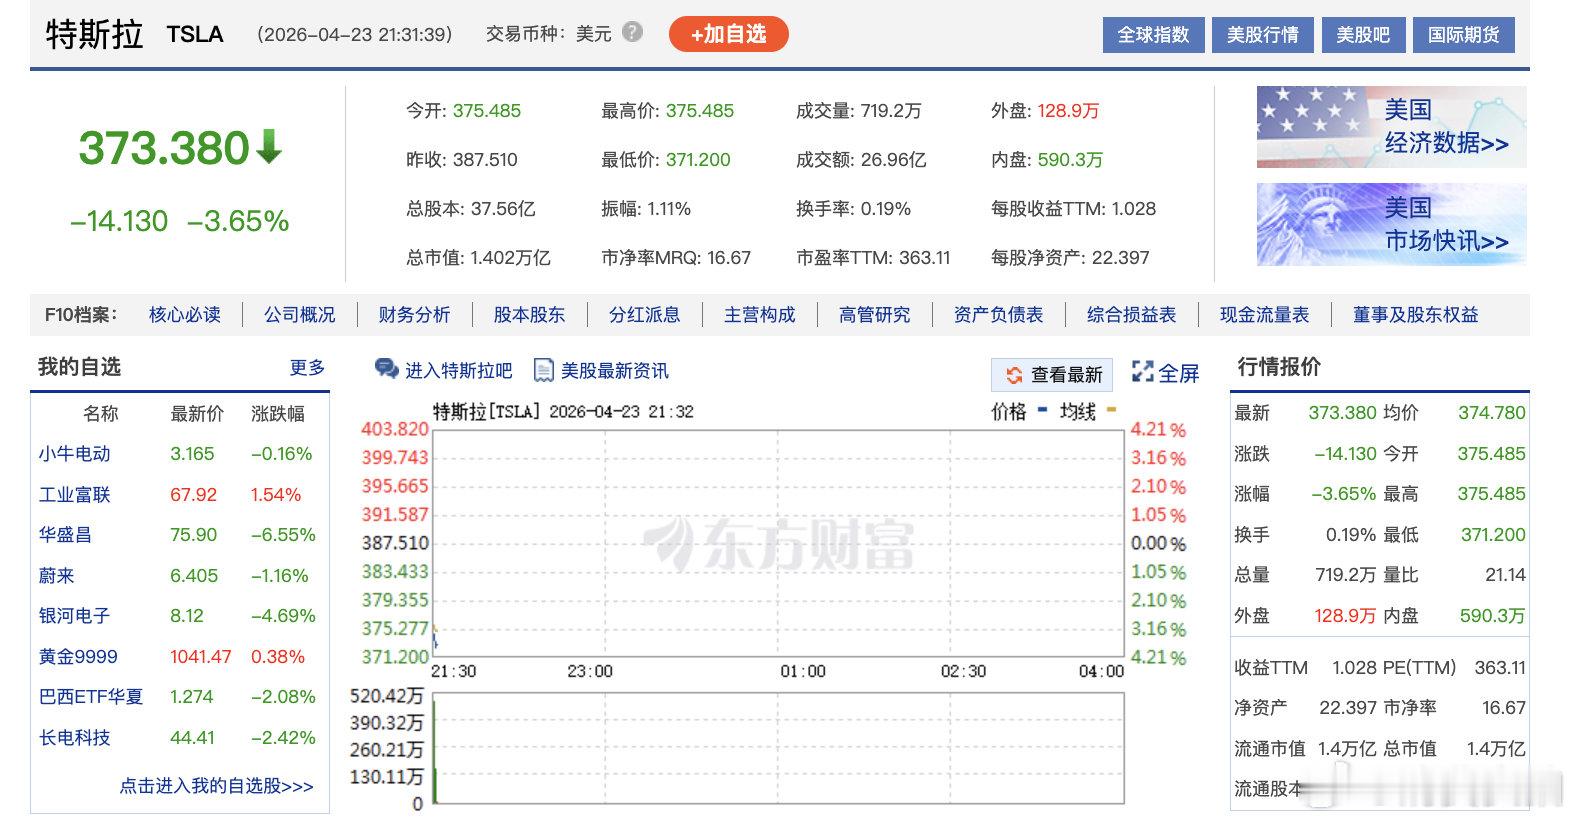Click the 最低价 value 371.200 in header
The image size is (1578, 824).
tap(698, 160)
